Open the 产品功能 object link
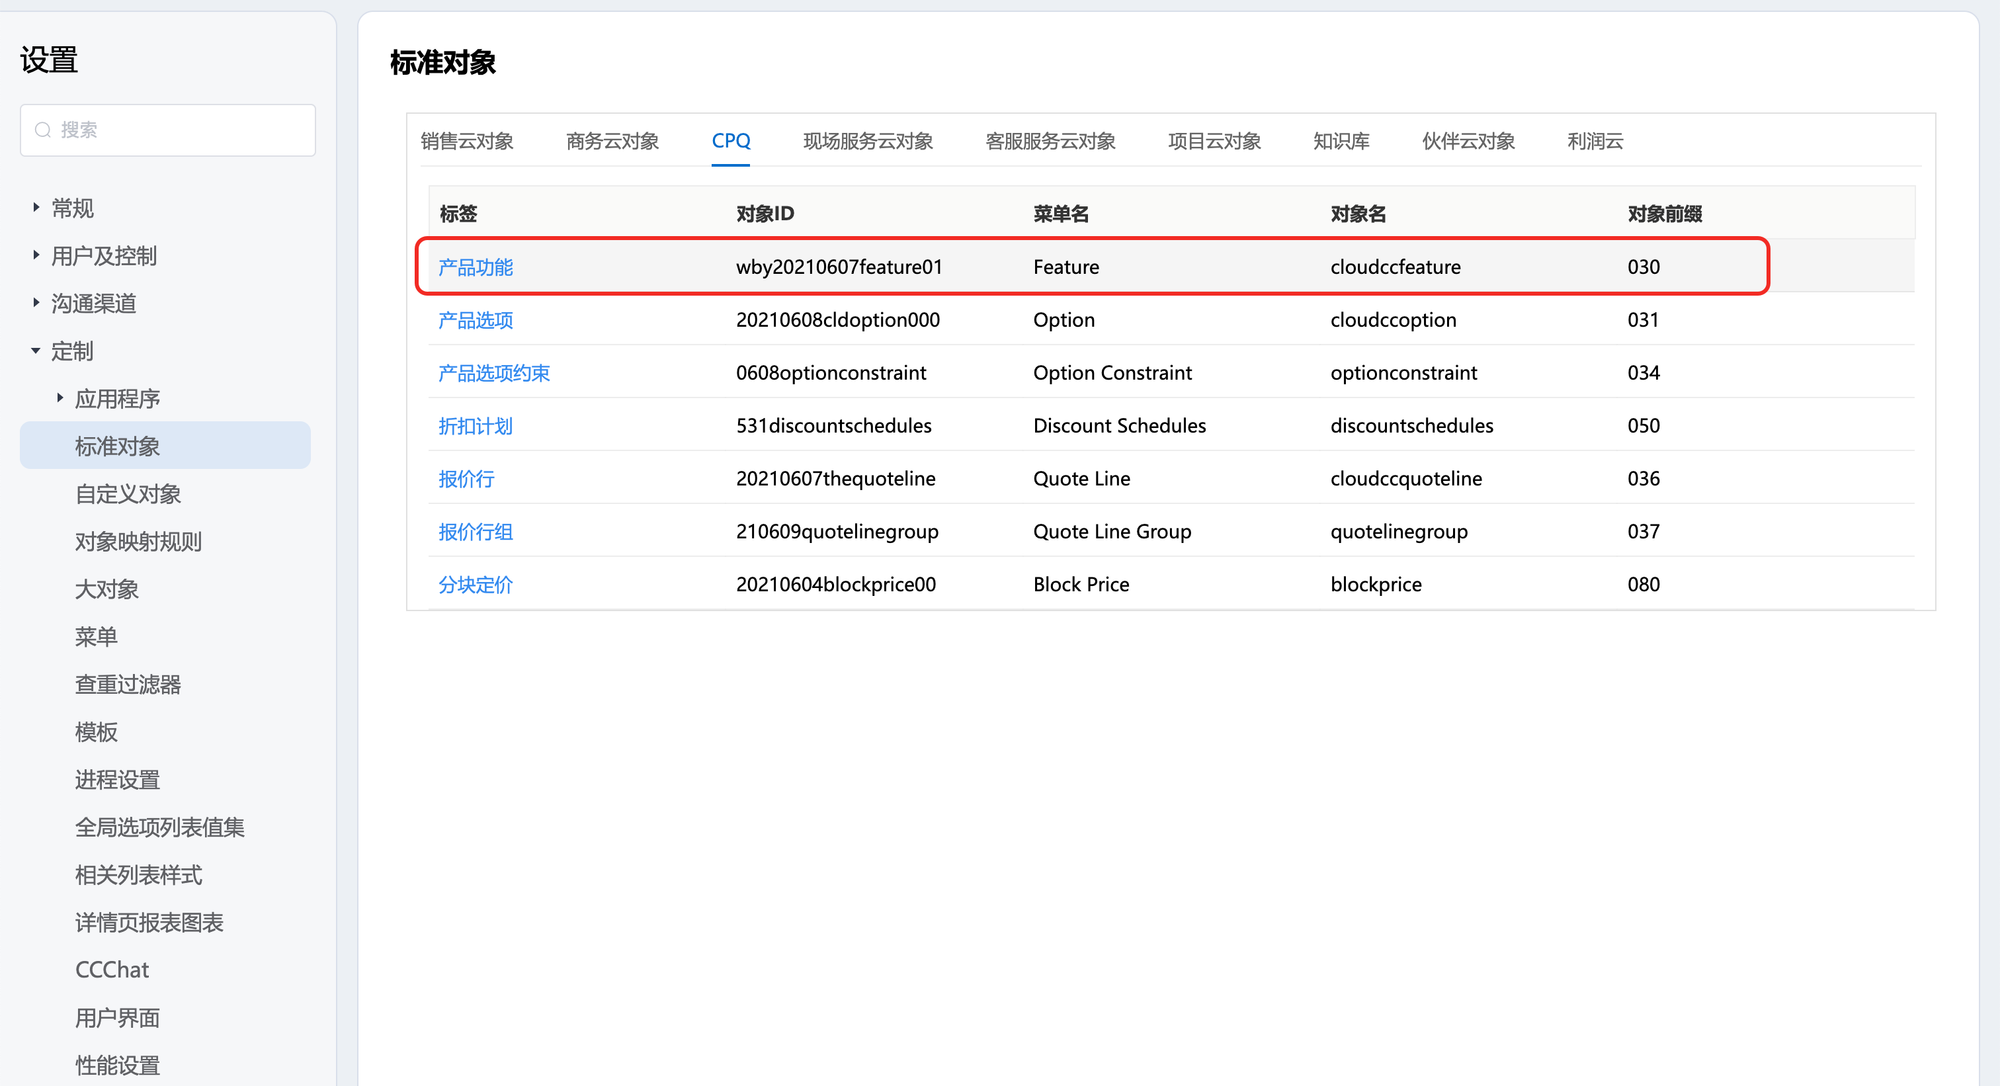2000x1086 pixels. tap(475, 267)
